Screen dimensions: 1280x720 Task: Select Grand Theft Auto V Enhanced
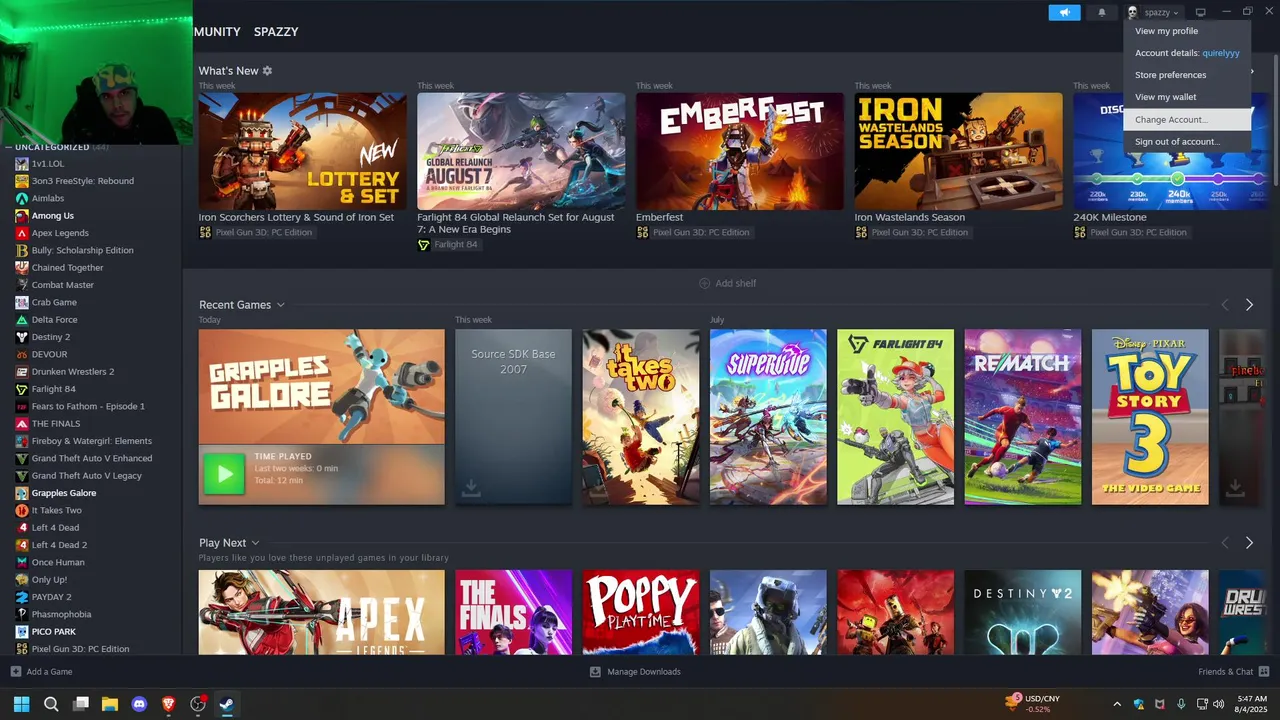tap(90, 458)
